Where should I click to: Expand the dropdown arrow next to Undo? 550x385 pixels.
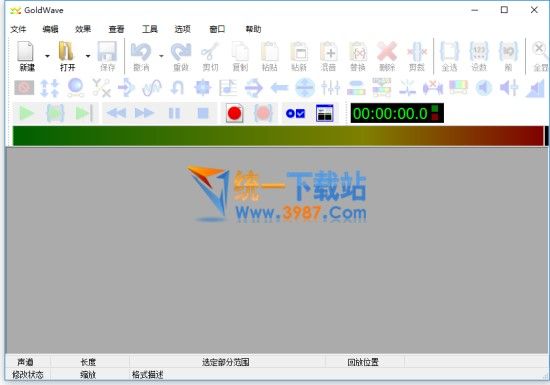[x=161, y=56]
